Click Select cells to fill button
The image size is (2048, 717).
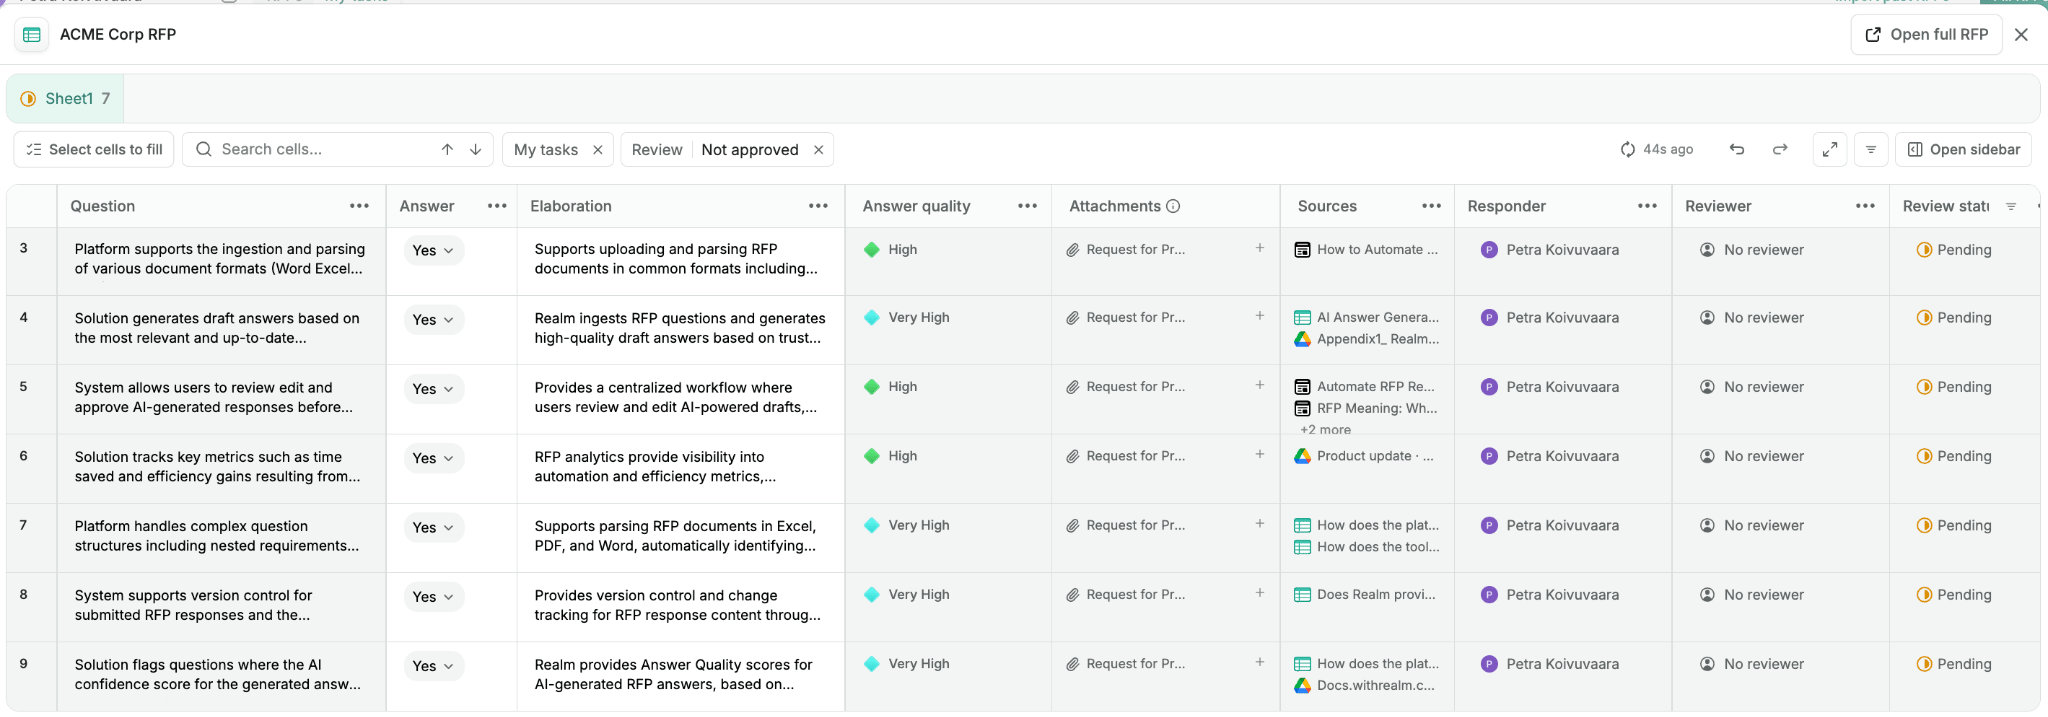[94, 149]
